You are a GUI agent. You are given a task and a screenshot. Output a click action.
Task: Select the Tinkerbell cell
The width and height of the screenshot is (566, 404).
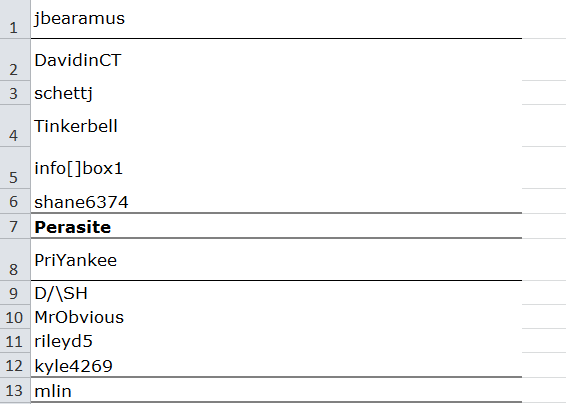tap(276, 126)
